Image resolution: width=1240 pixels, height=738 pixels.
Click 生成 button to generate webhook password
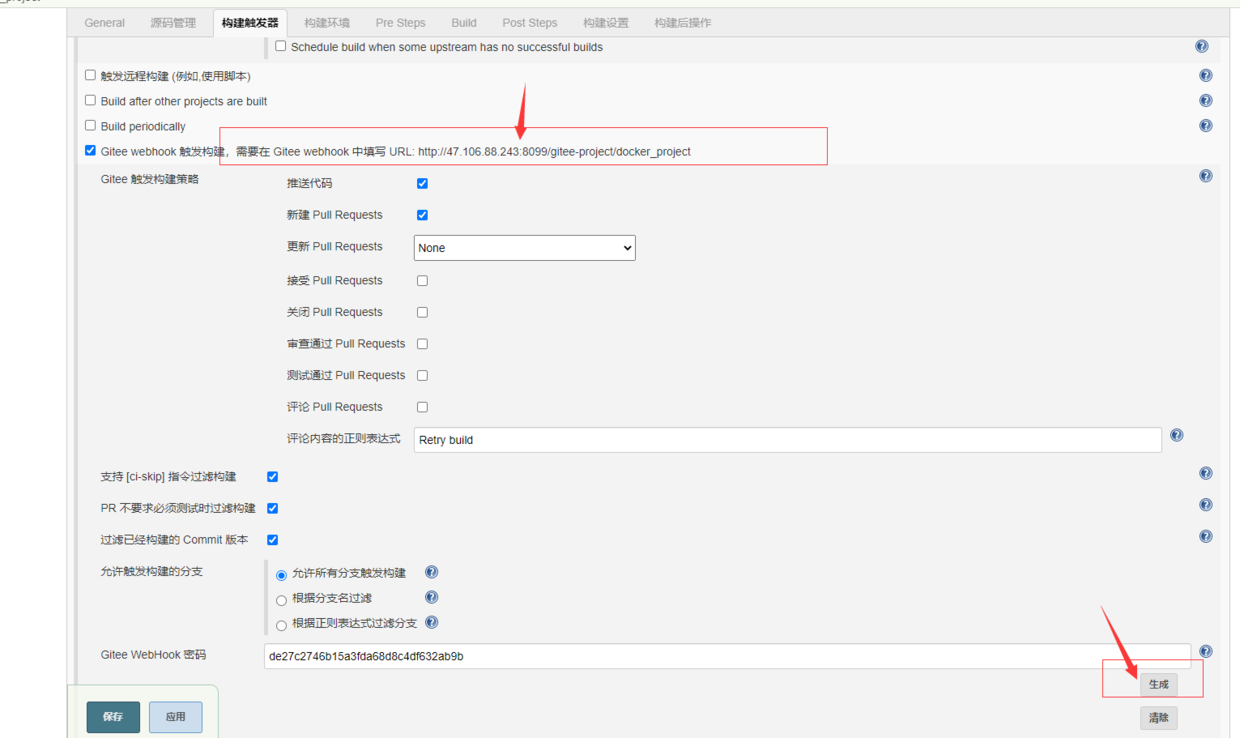click(1159, 685)
